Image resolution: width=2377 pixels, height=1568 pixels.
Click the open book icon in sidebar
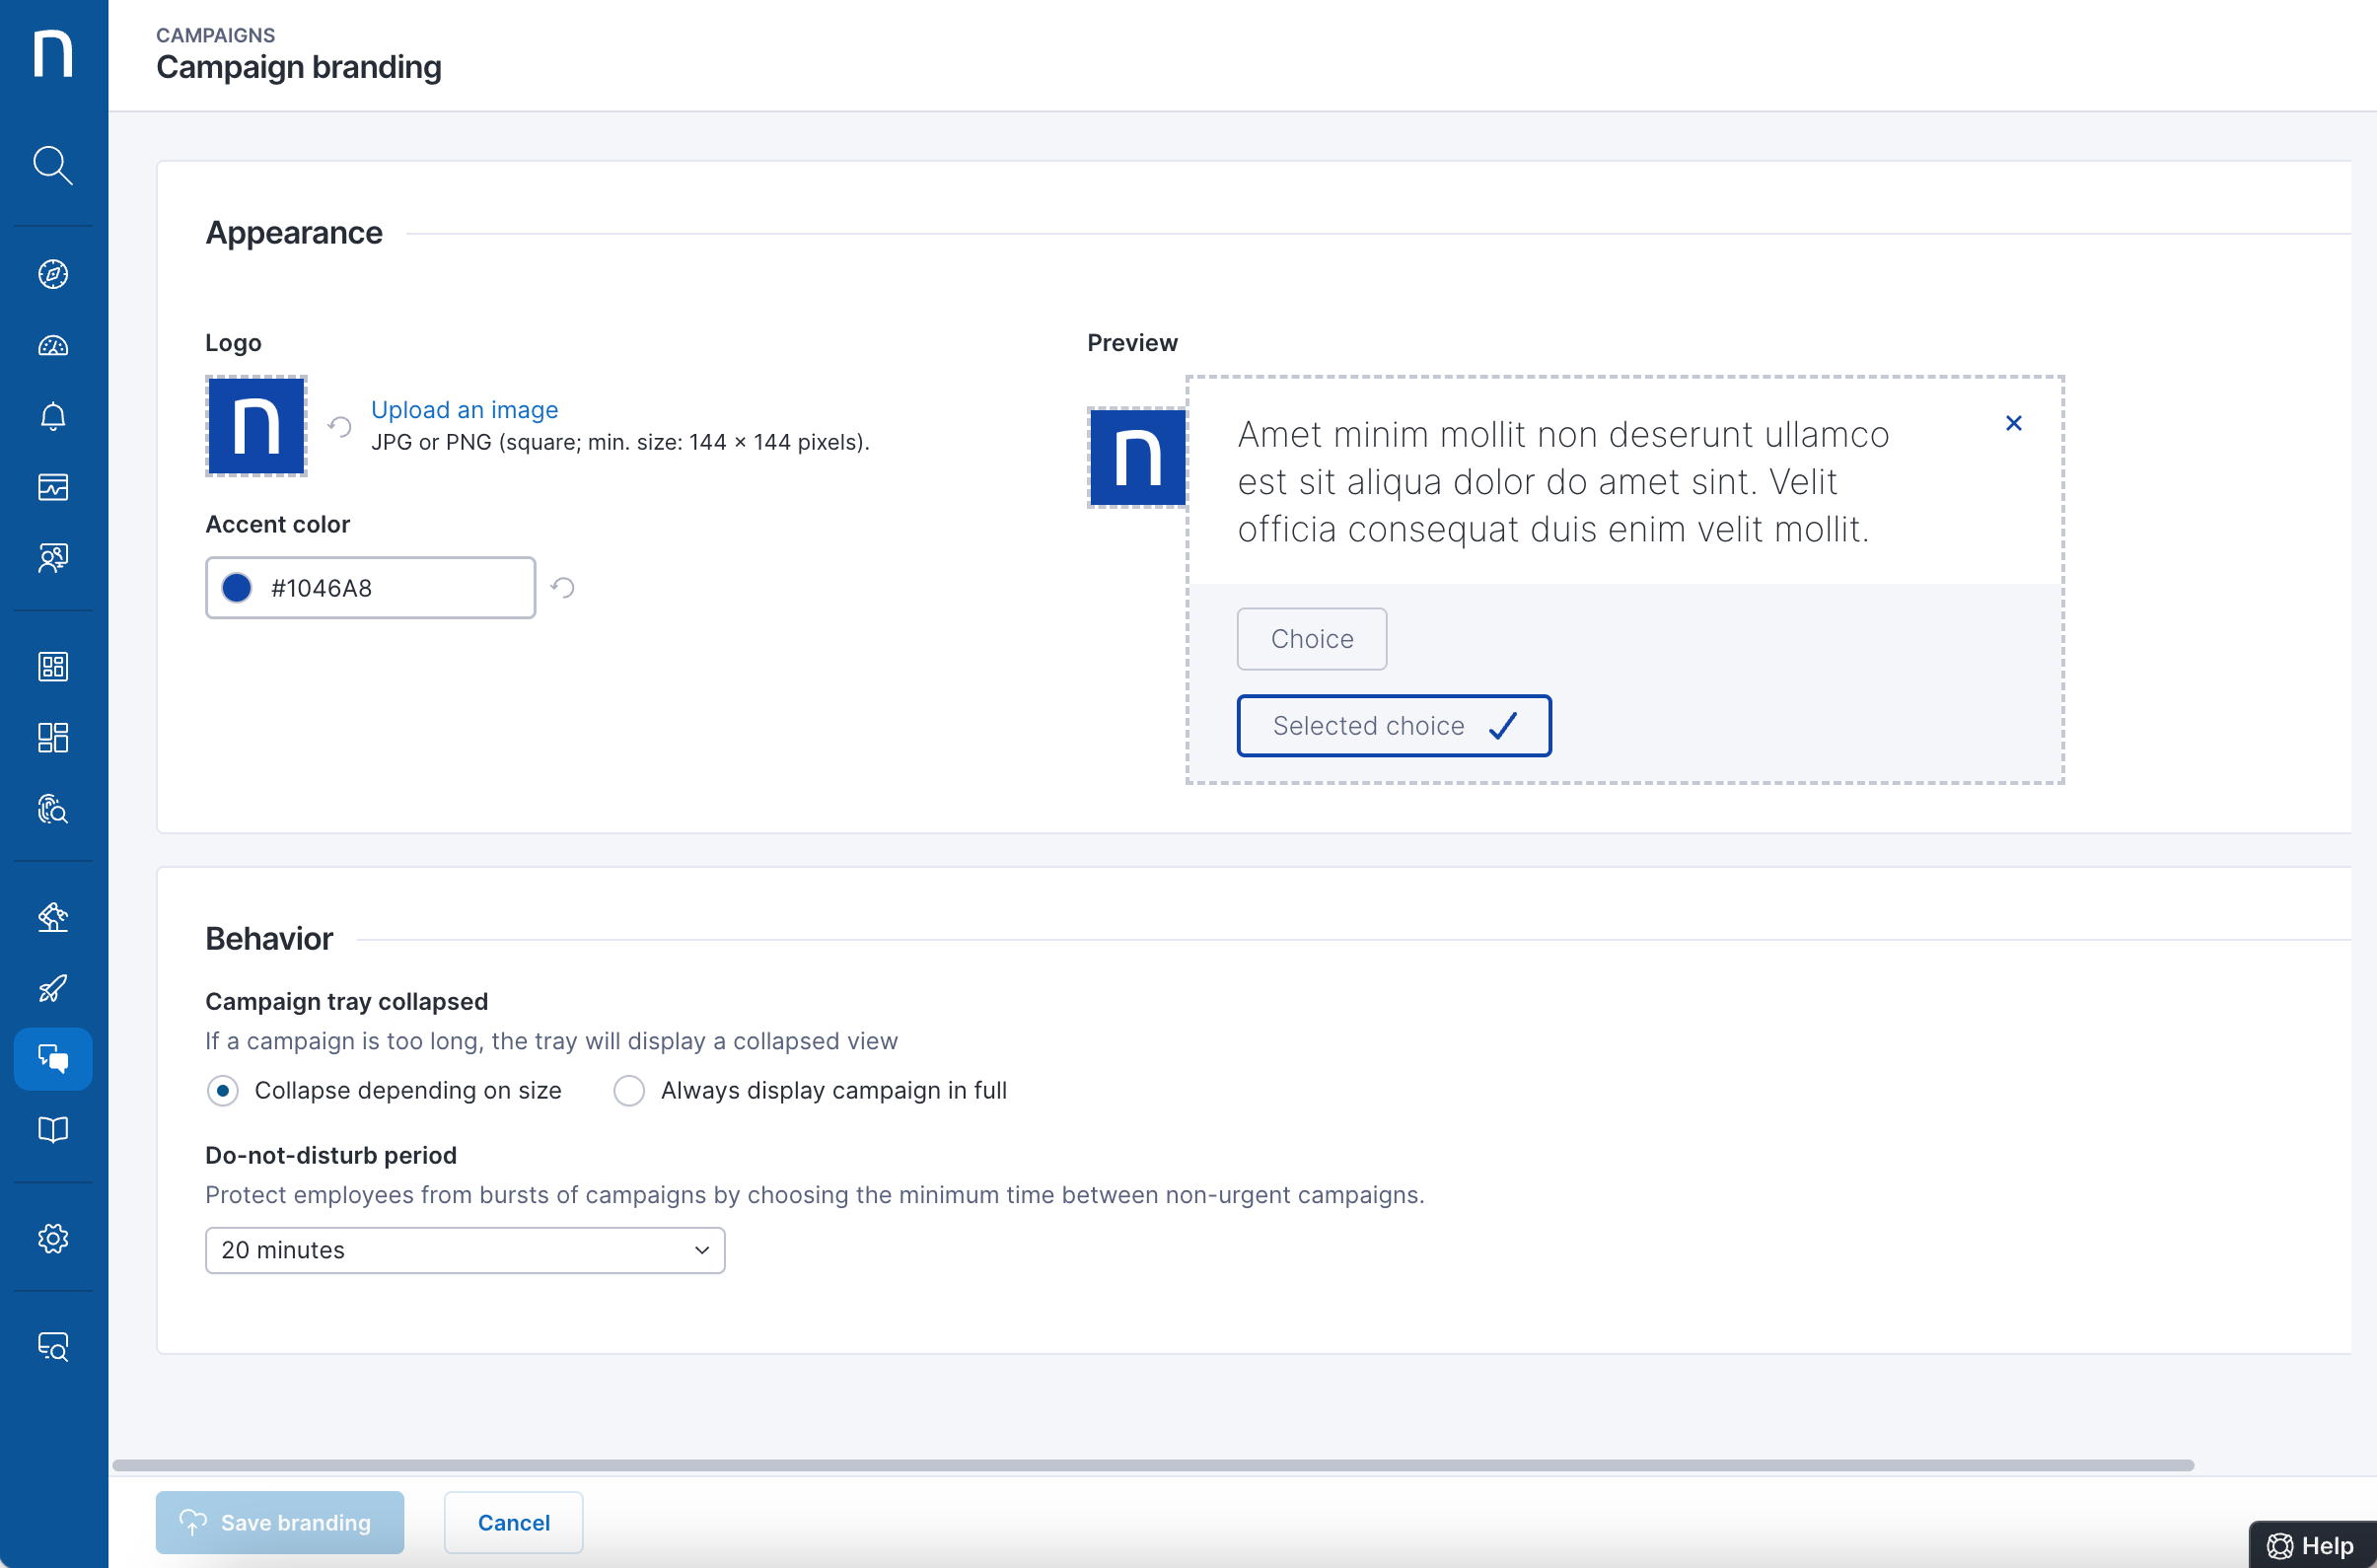click(x=53, y=1129)
